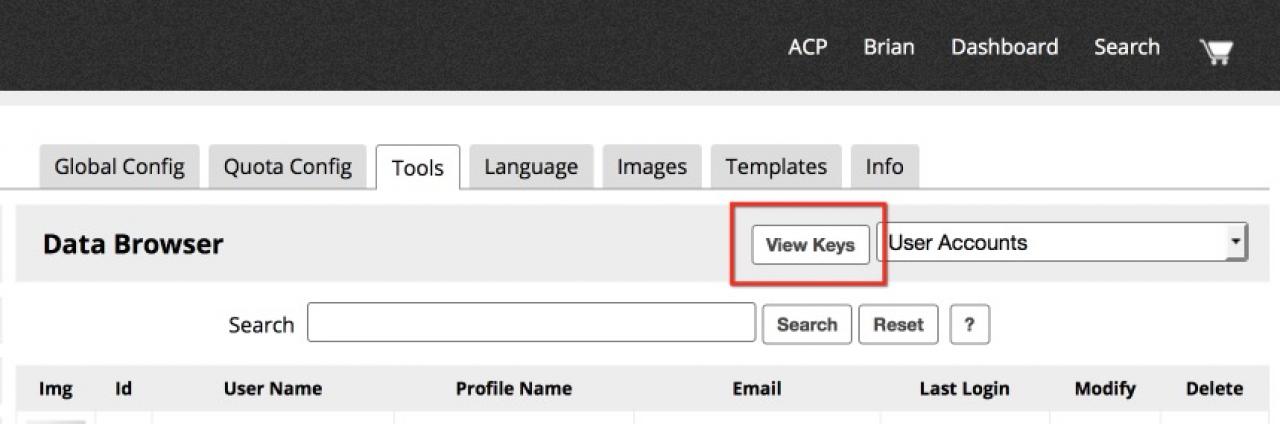Switch to the Templates tab
Viewport: 1280px width, 424px height.
pos(776,167)
